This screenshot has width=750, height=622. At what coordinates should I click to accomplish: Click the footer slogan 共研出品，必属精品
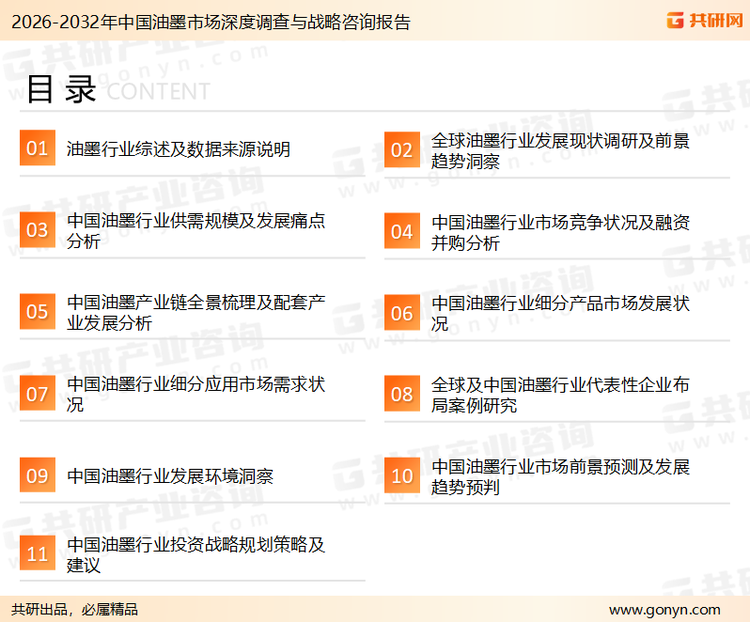(x=75, y=610)
